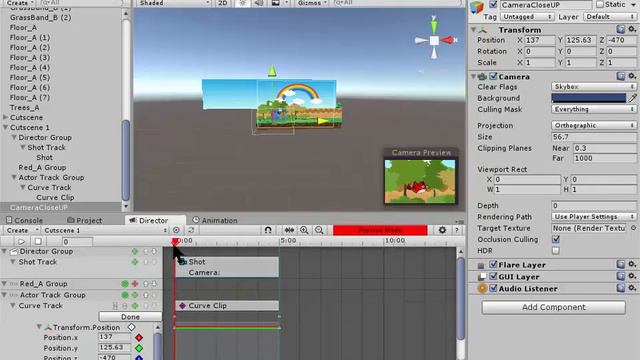
Task: Disable the Camera component checkbox
Action: pyautogui.click(x=493, y=76)
